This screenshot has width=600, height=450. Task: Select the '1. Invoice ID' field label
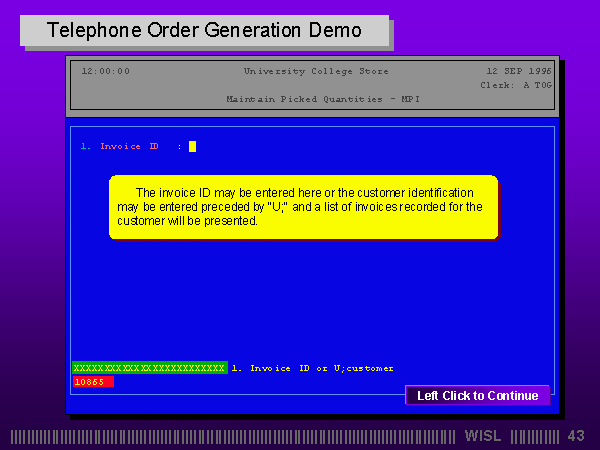point(120,146)
